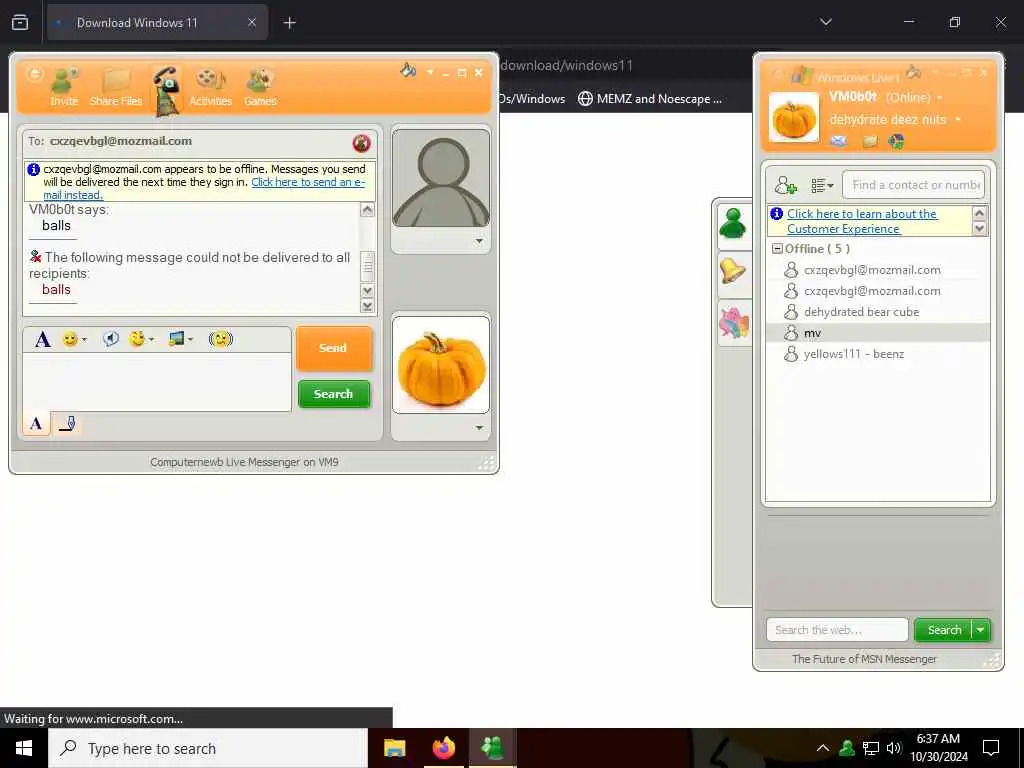Open the list all tabs chevron
Viewport: 1024px width, 768px height.
pos(826,22)
